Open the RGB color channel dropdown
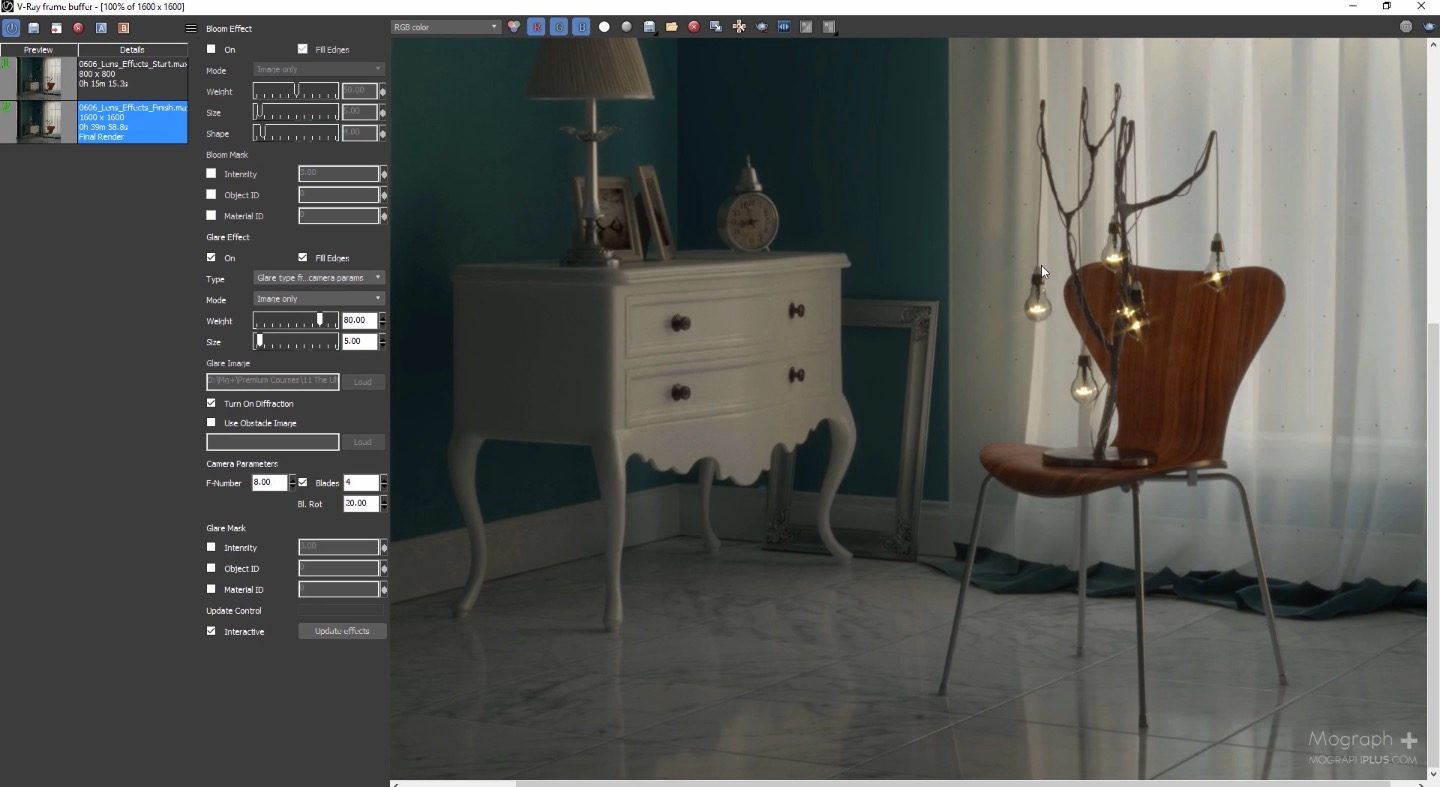The image size is (1440, 787). coord(446,27)
